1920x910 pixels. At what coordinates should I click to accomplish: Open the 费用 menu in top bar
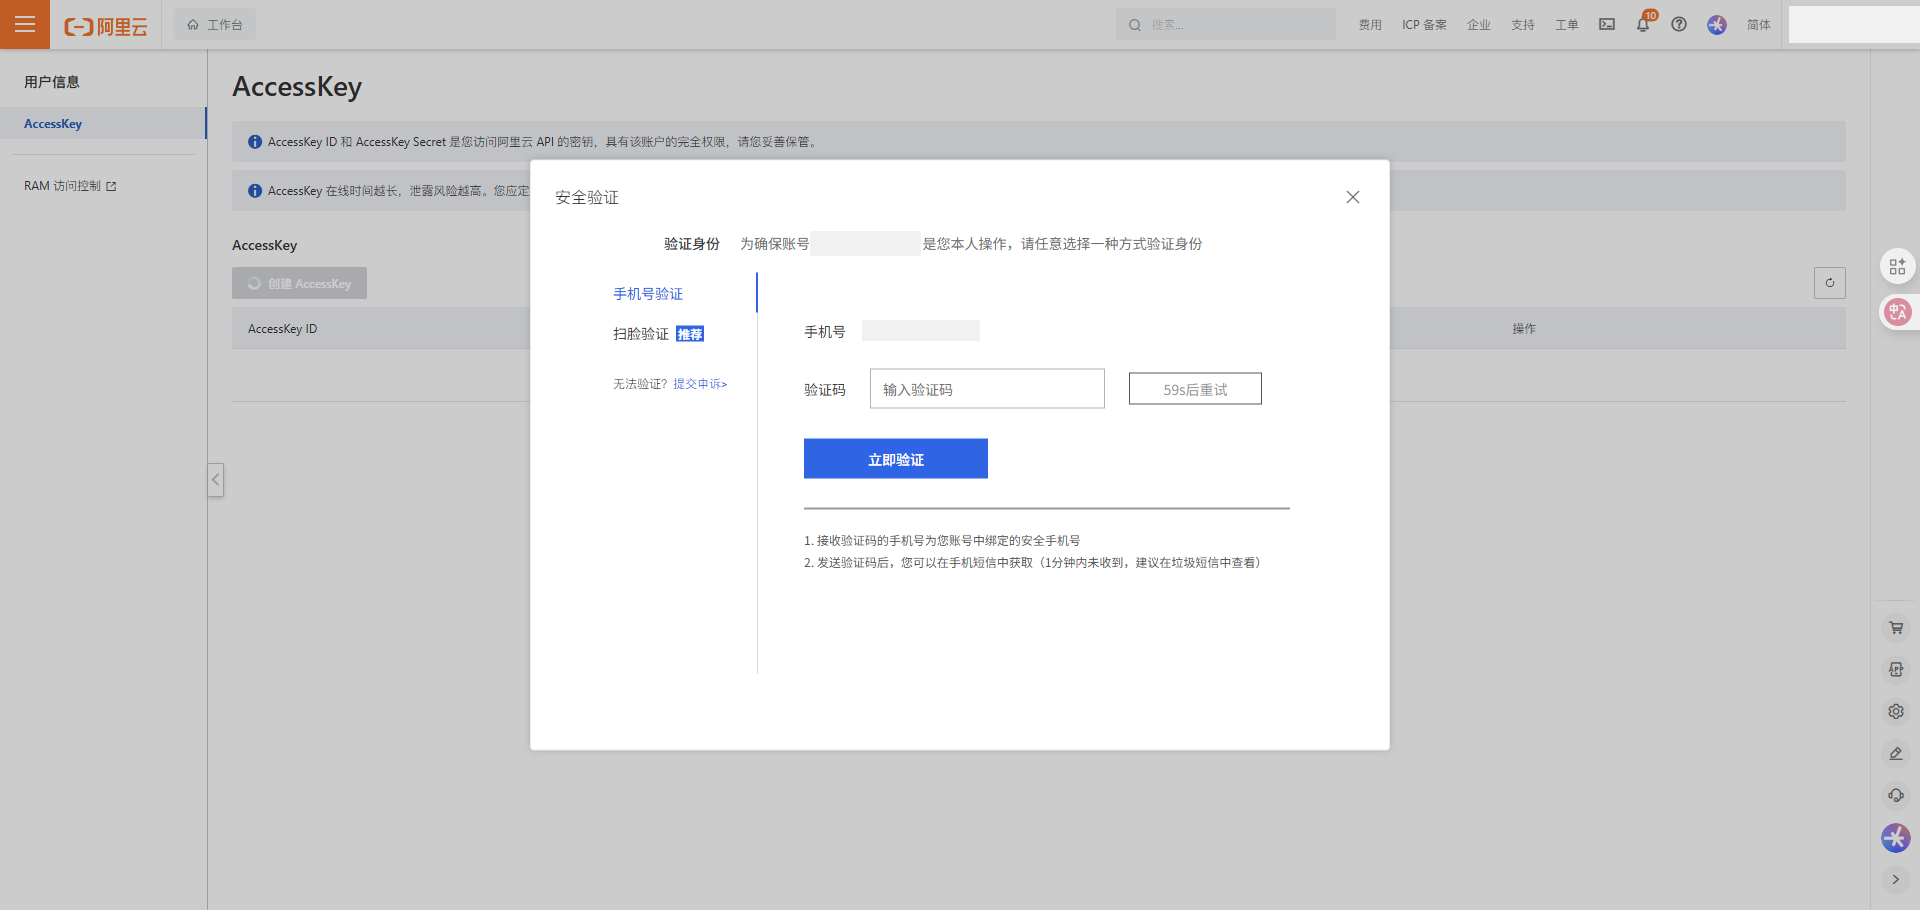click(x=1370, y=25)
